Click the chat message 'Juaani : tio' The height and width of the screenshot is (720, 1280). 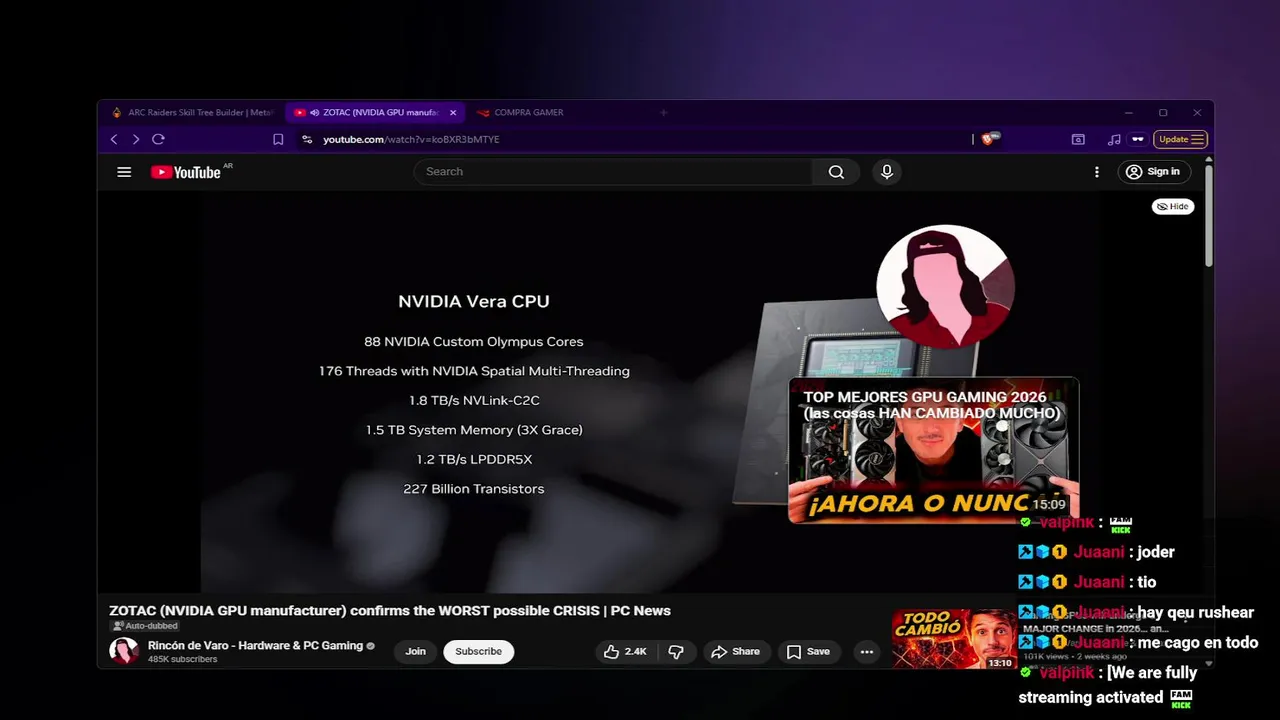[x=1087, y=582]
